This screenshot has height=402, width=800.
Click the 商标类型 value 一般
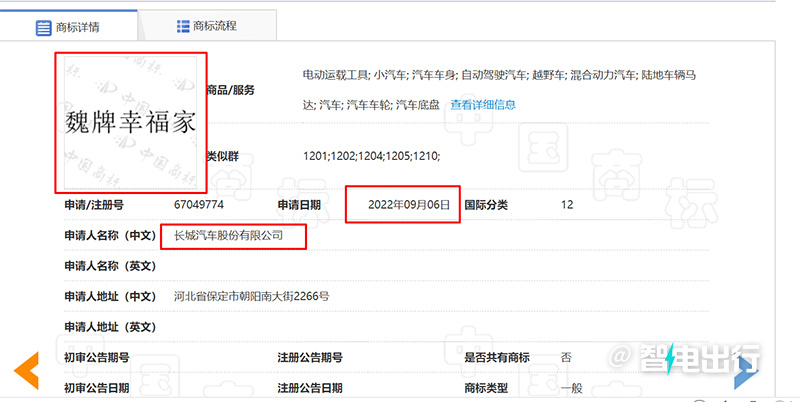(x=571, y=388)
